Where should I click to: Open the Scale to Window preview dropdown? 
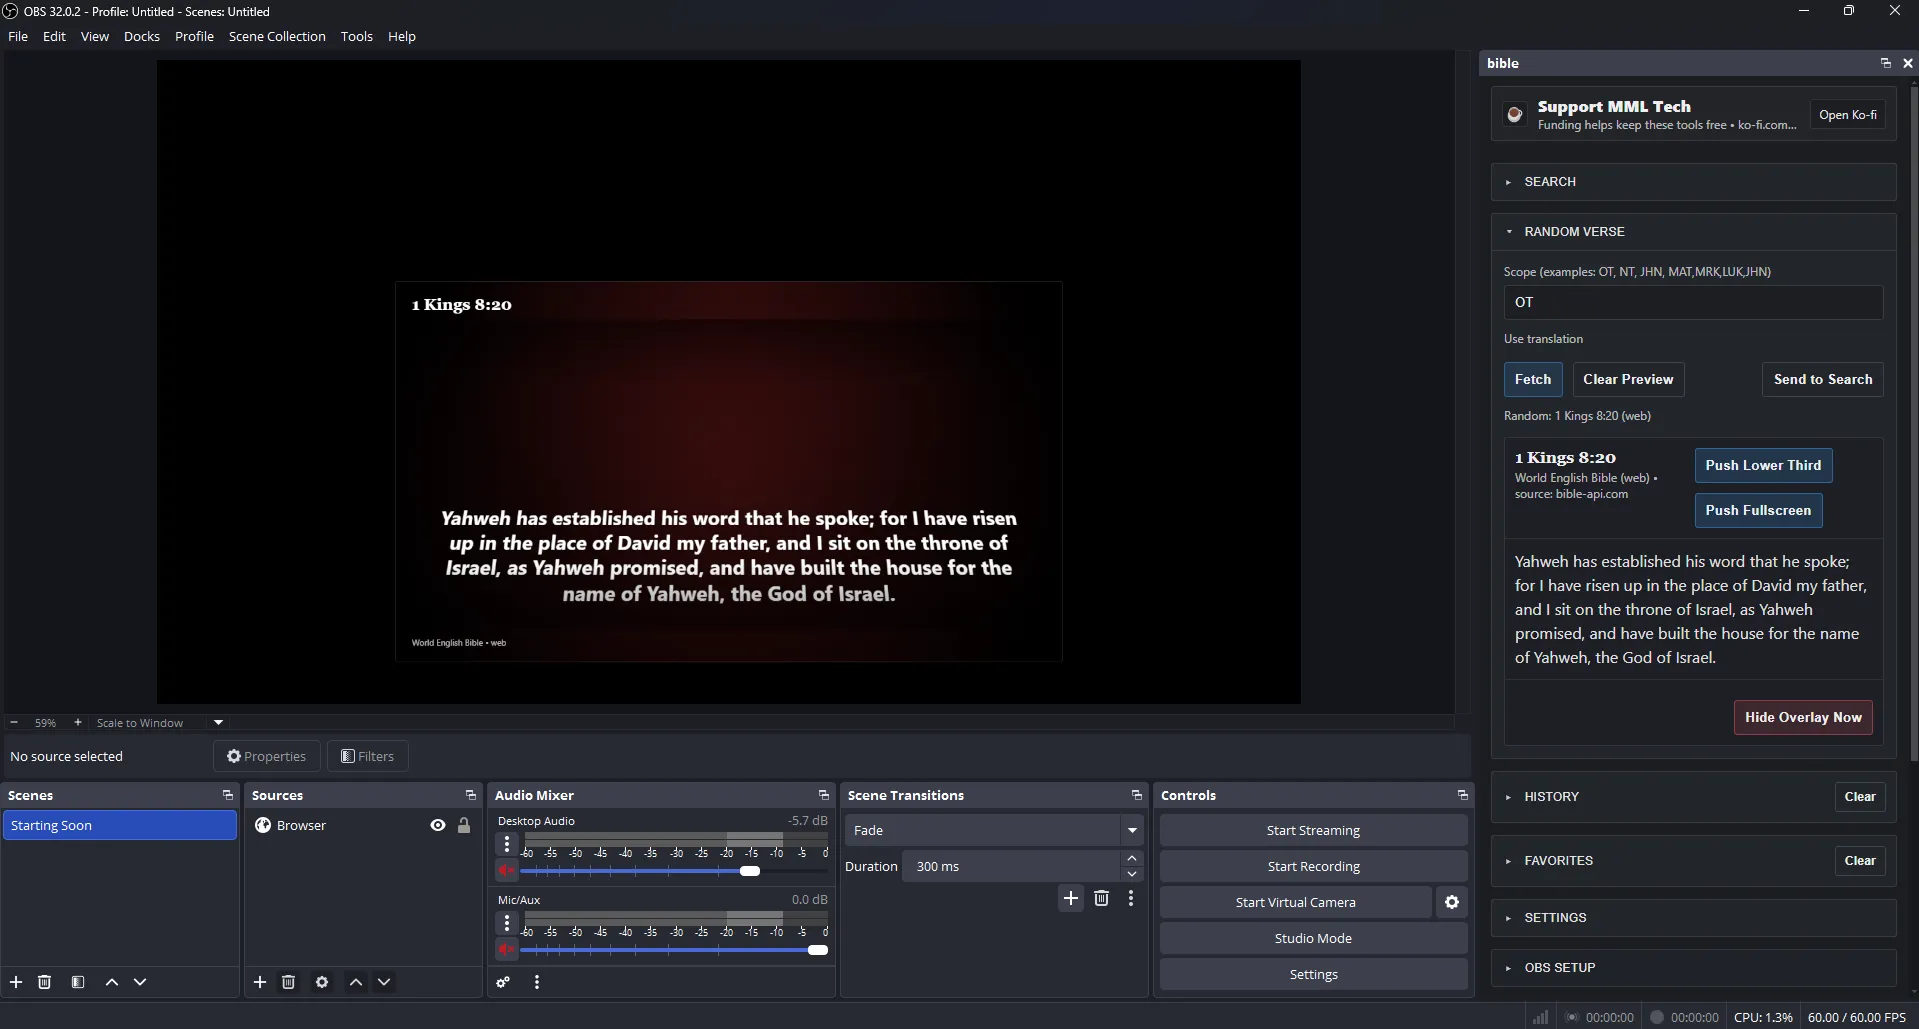[x=216, y=722]
